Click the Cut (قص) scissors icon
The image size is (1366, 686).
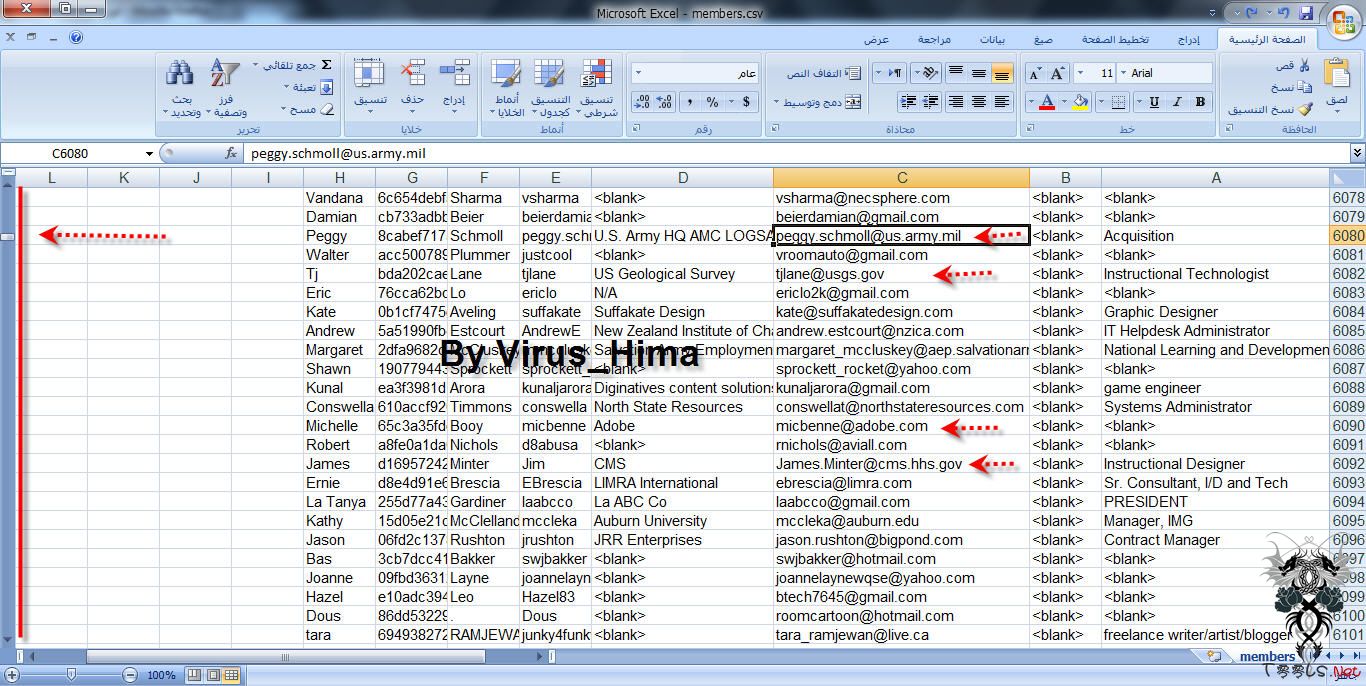1305,66
